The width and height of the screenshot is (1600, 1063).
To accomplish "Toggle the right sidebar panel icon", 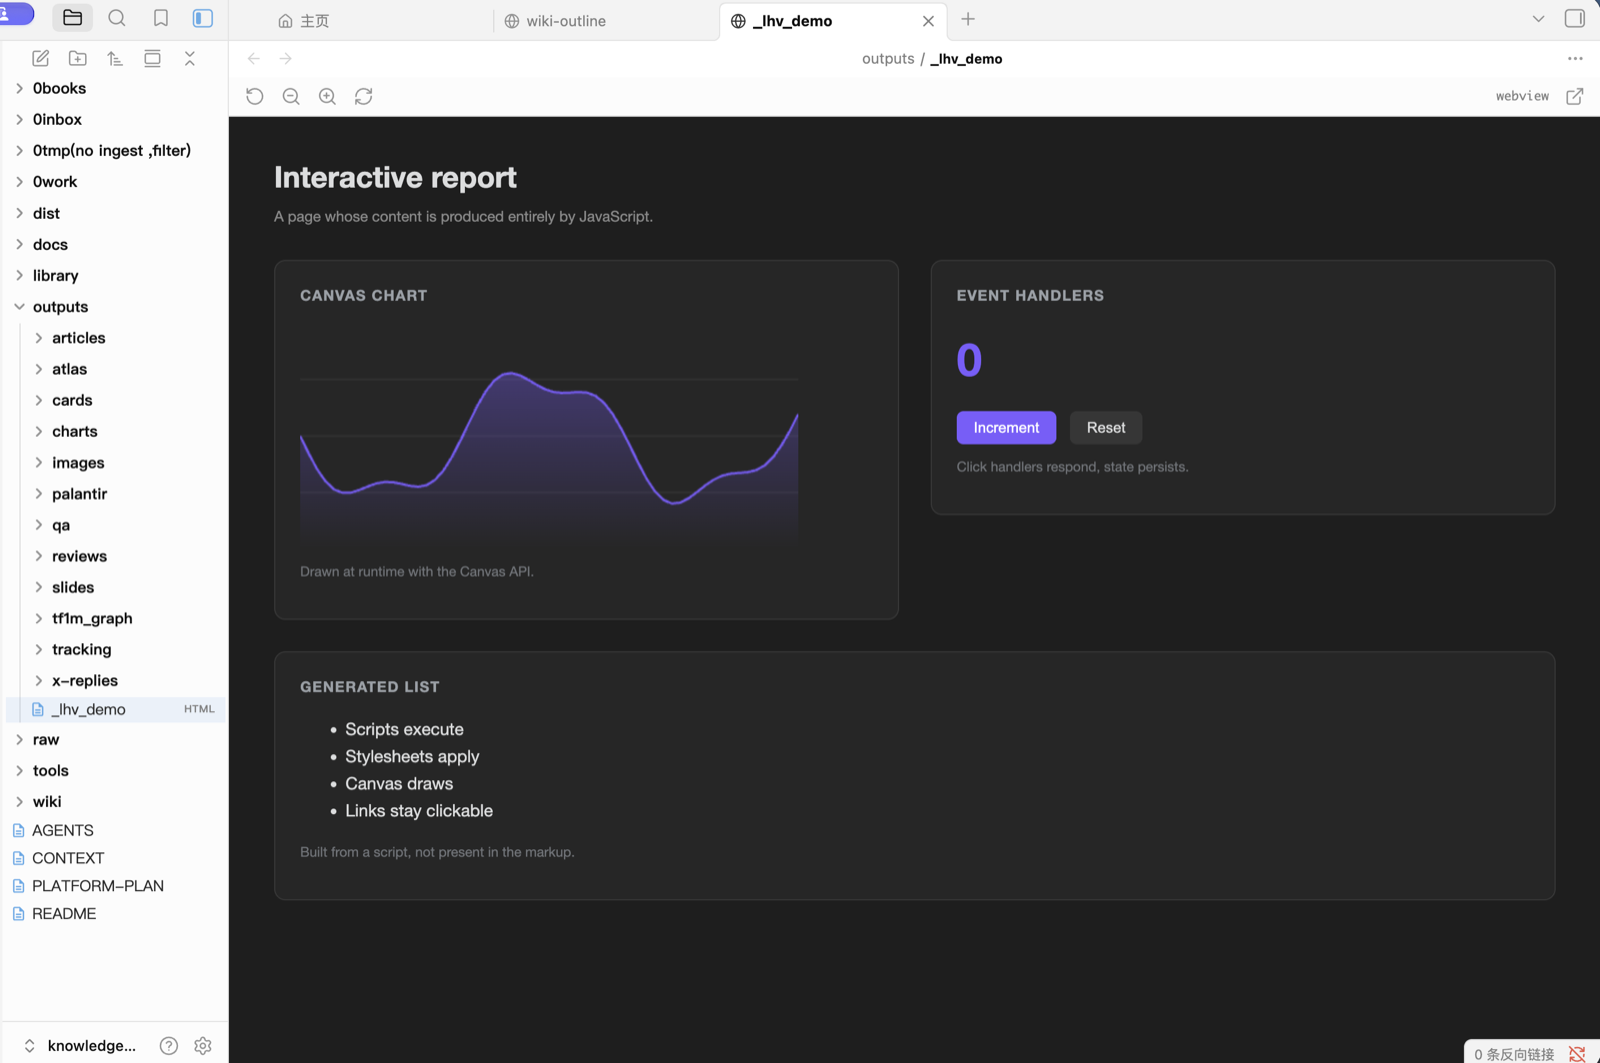I will tap(1575, 18).
